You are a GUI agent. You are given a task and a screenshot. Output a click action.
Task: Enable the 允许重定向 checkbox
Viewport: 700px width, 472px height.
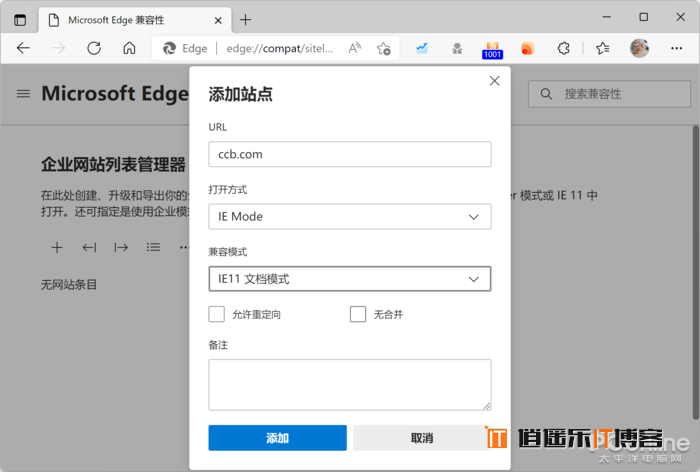[x=217, y=314]
